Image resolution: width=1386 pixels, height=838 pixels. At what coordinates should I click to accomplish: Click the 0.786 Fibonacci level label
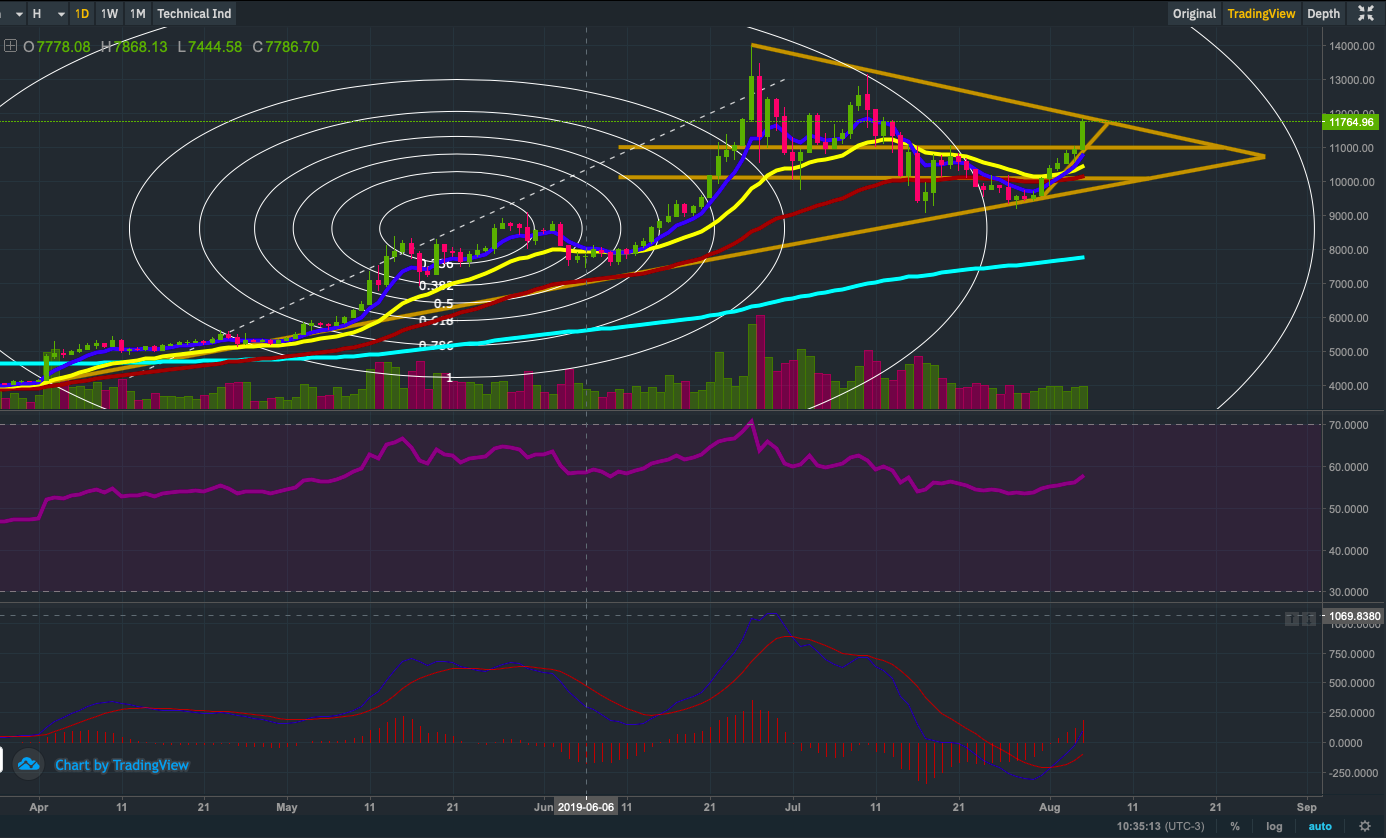436,345
